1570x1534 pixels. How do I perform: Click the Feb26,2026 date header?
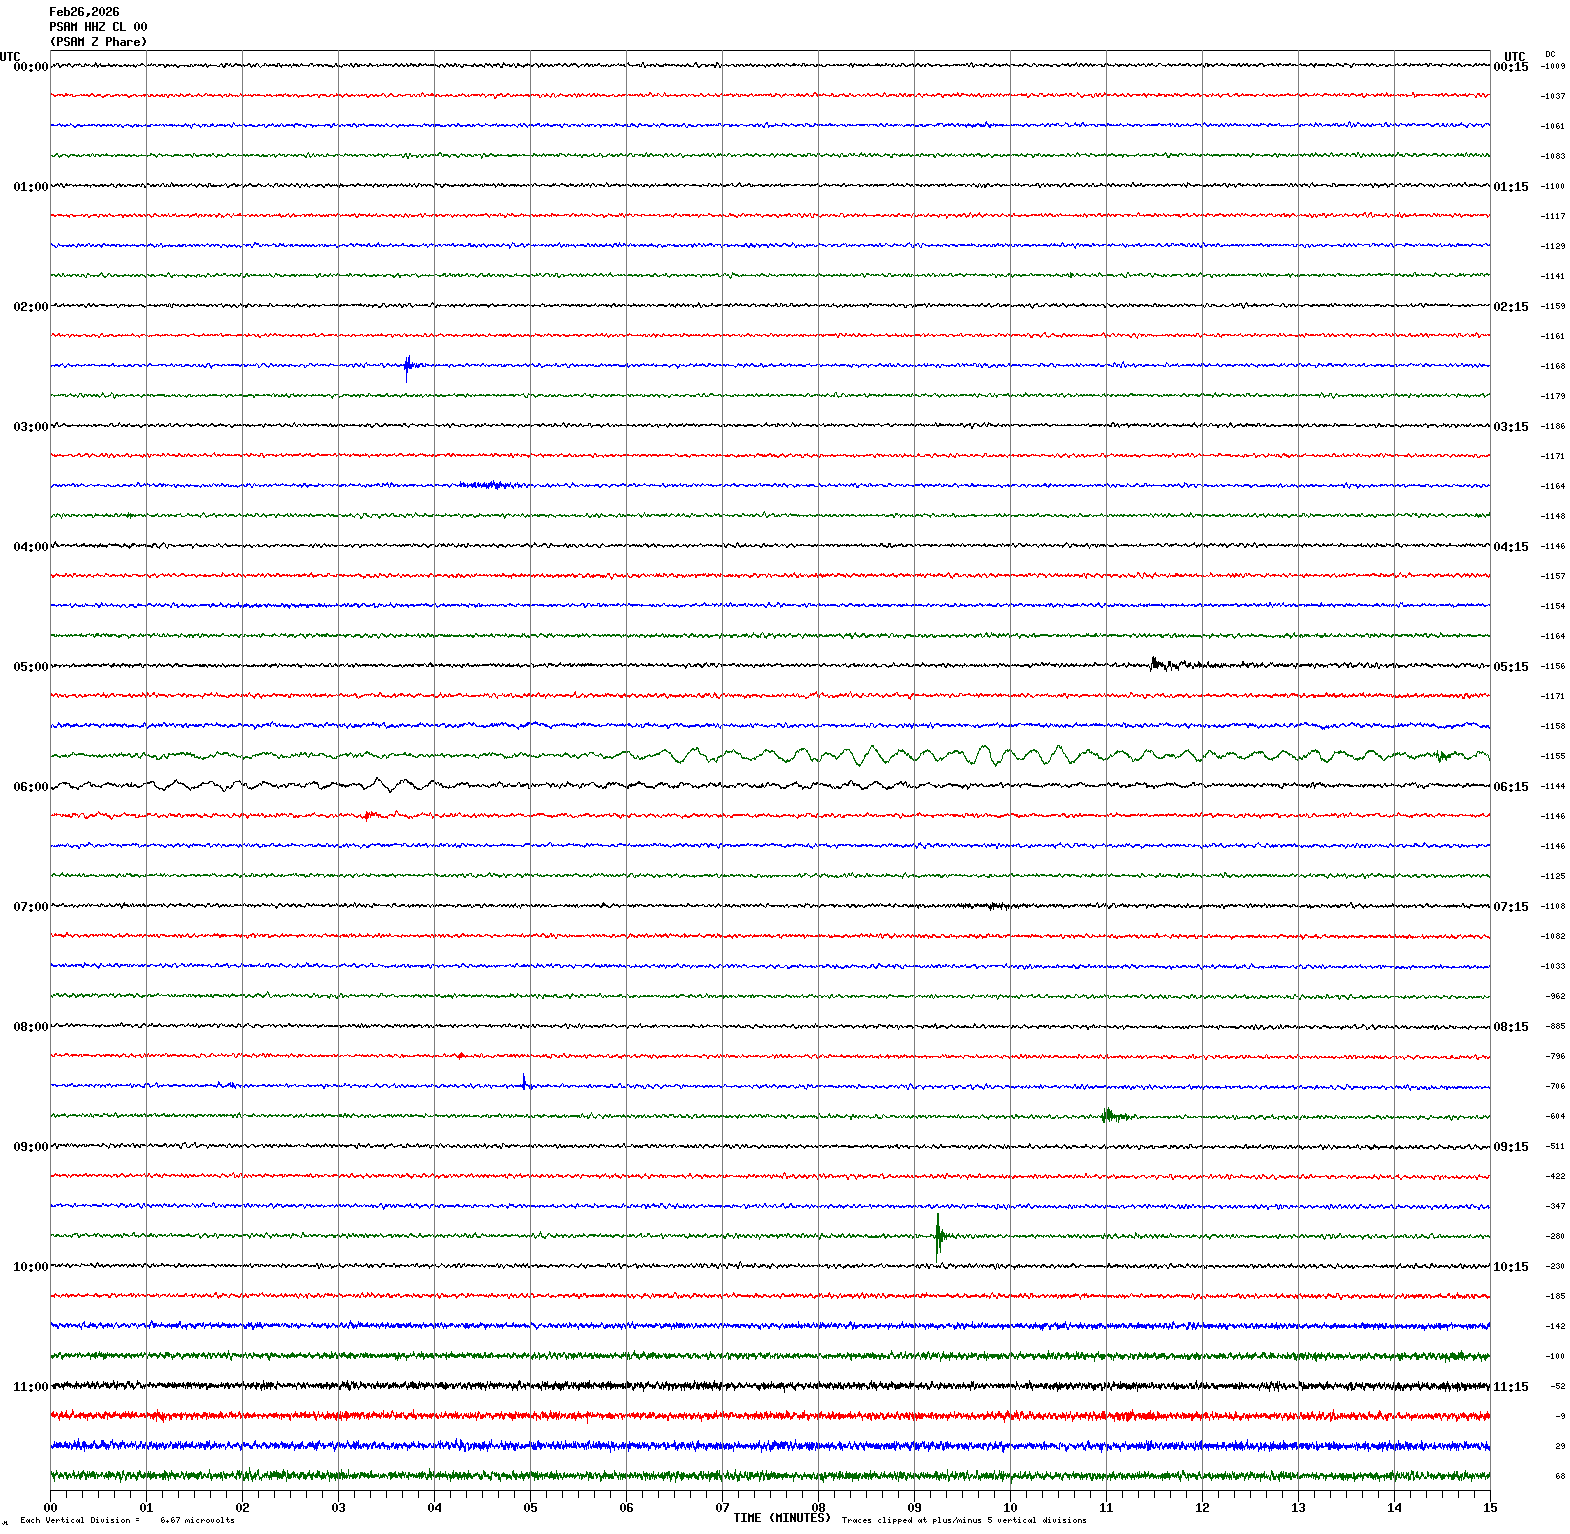click(84, 12)
